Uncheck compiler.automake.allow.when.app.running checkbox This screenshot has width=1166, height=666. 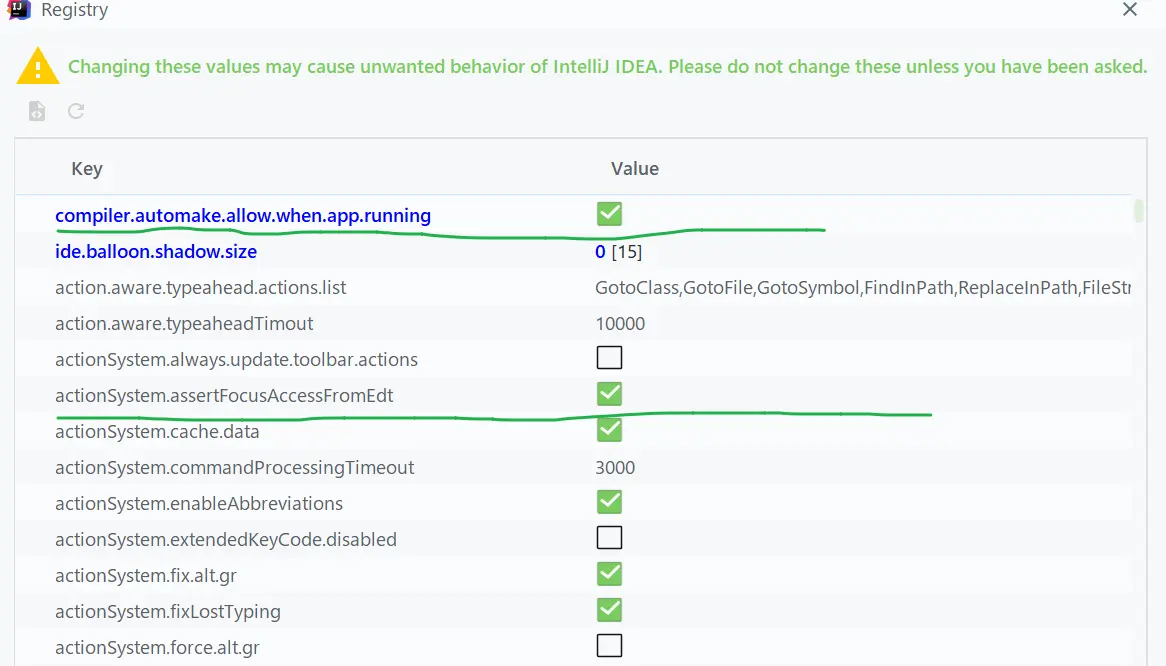point(609,214)
